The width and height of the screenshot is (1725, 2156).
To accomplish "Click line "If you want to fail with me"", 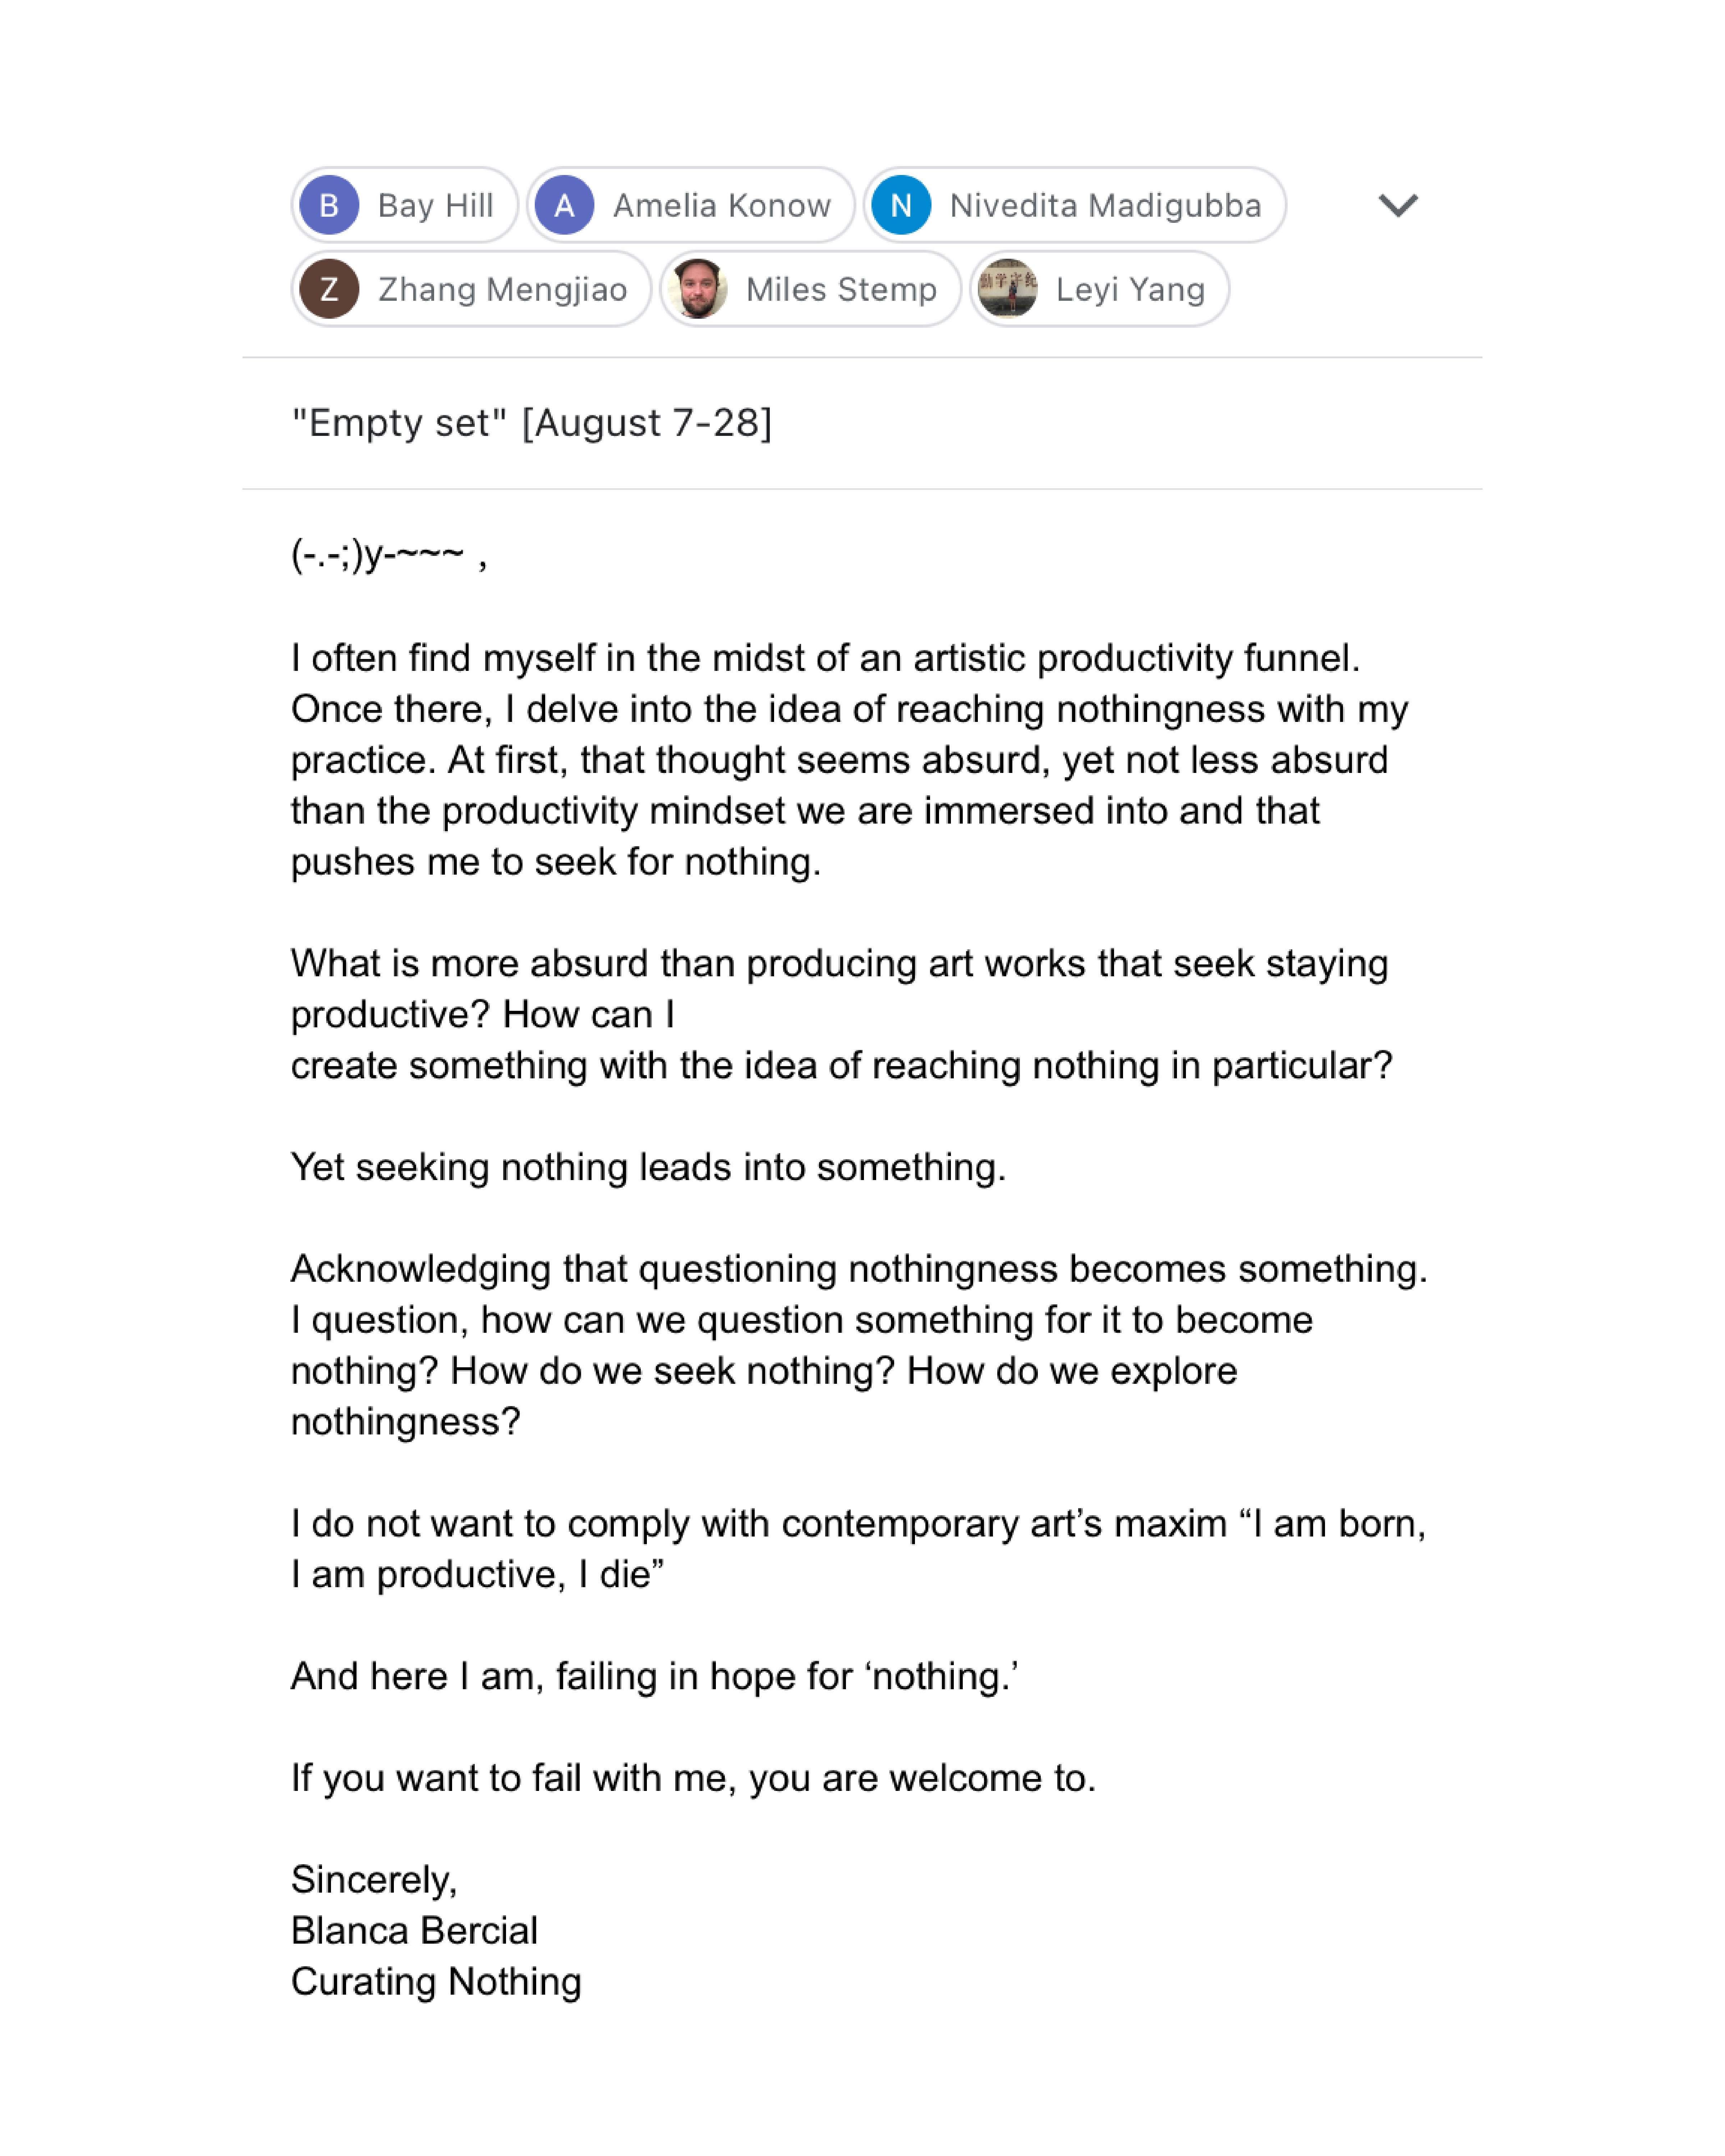I will click(693, 1777).
